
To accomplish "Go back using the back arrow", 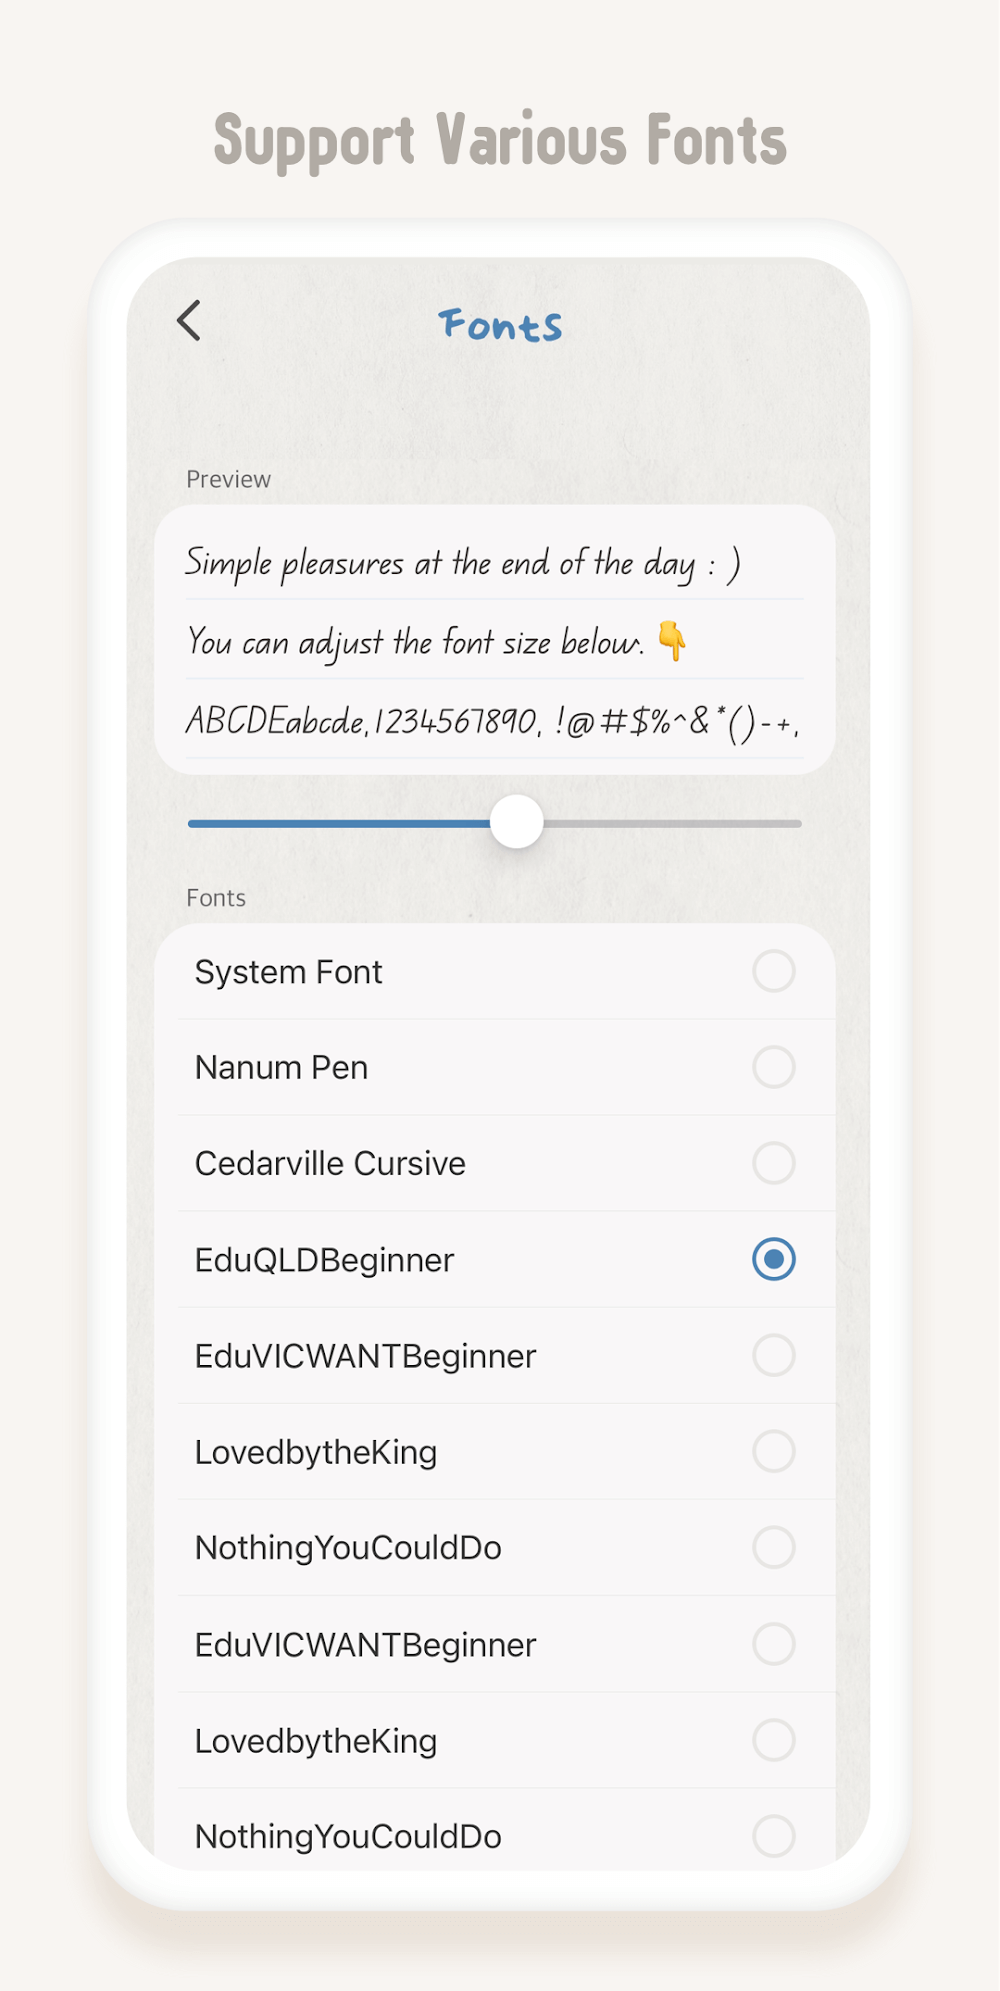I will [189, 321].
